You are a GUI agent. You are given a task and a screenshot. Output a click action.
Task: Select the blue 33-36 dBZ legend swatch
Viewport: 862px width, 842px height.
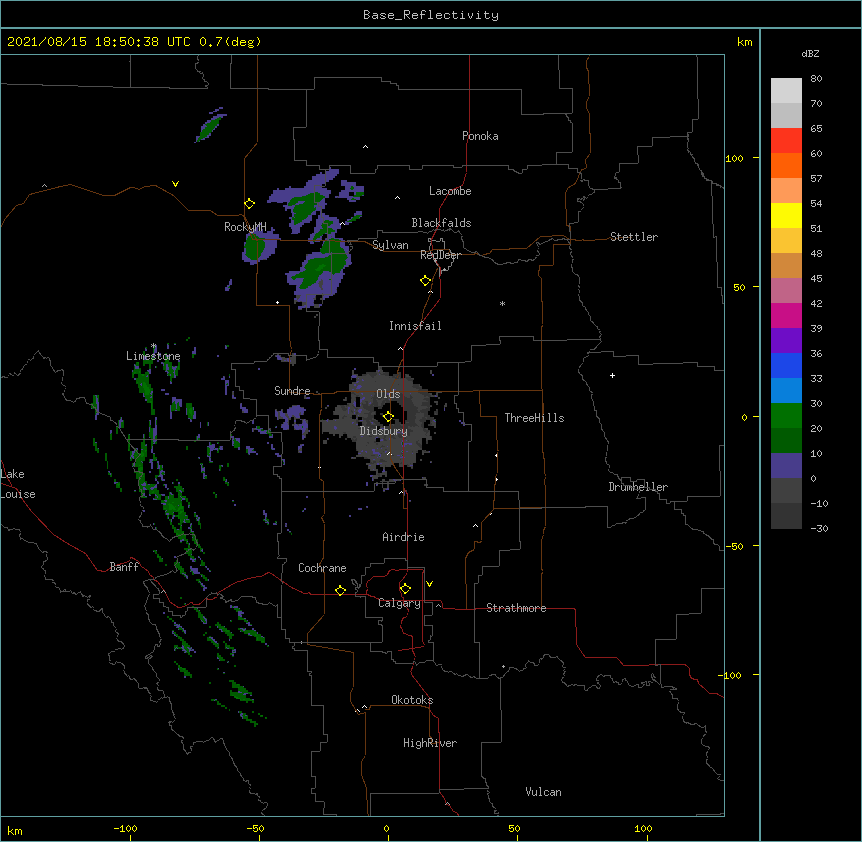pos(786,366)
